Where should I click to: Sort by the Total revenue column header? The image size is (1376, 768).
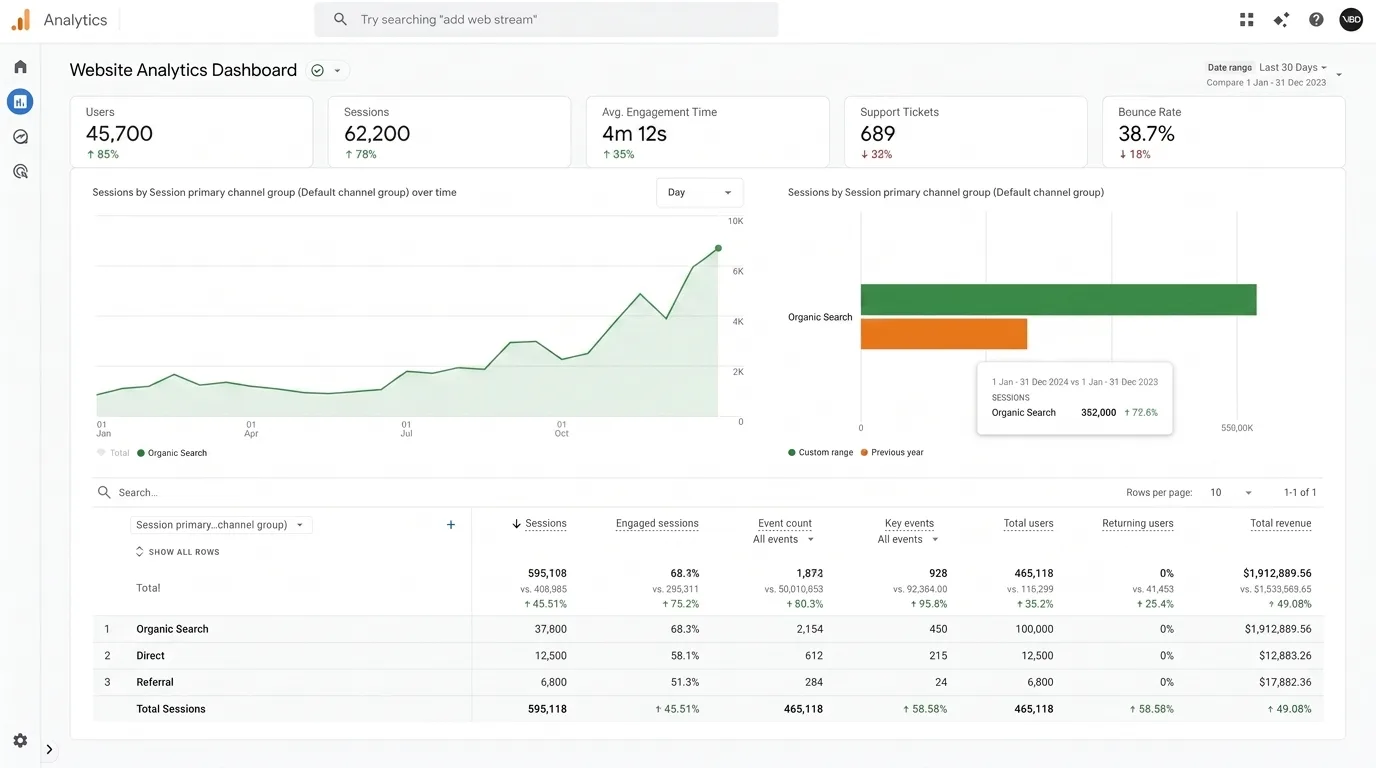[1281, 524]
